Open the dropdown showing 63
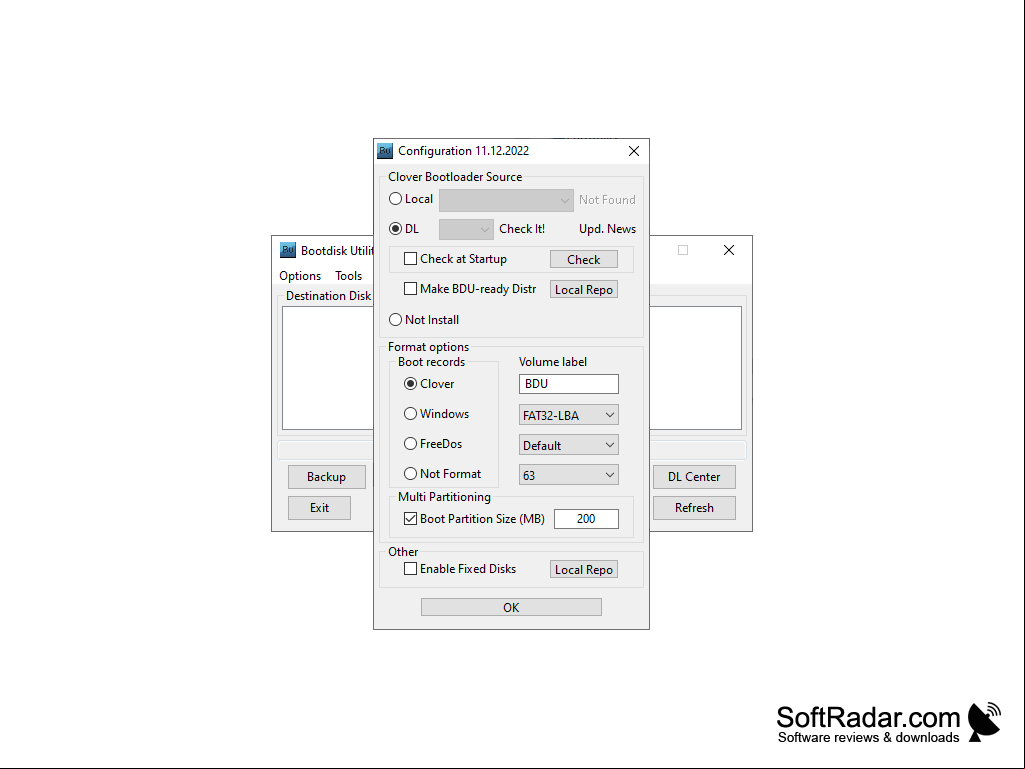 click(569, 475)
